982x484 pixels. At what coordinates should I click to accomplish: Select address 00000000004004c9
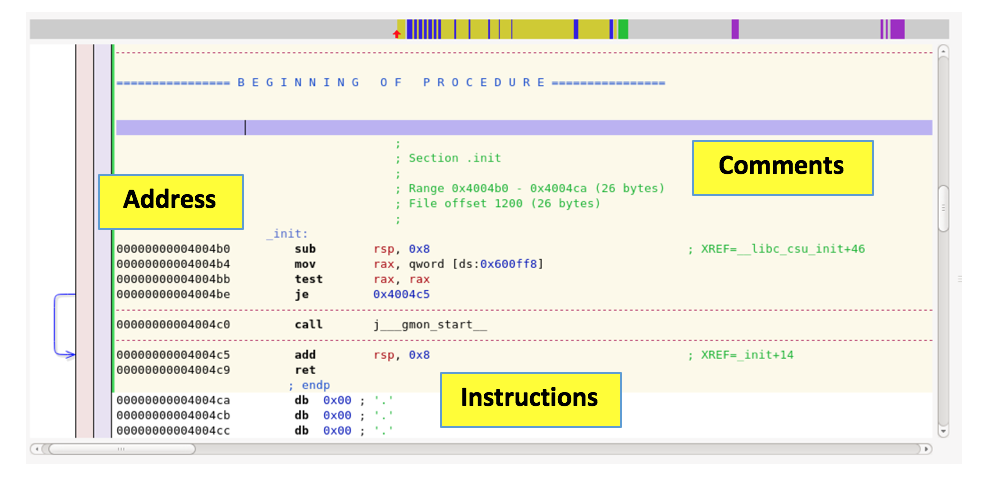pos(173,370)
